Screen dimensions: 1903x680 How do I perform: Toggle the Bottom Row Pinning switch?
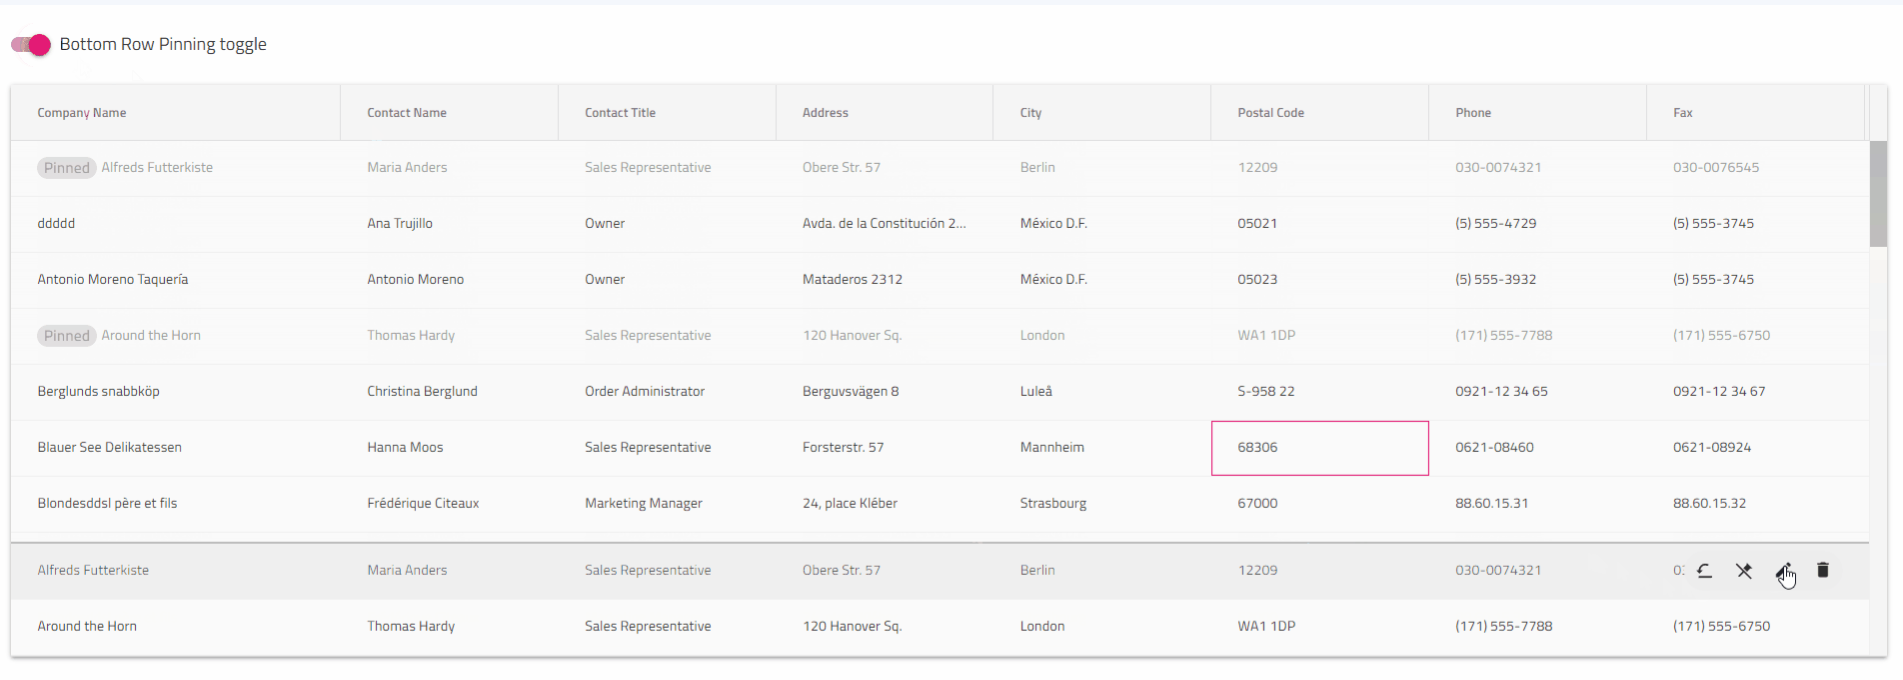pyautogui.click(x=31, y=44)
